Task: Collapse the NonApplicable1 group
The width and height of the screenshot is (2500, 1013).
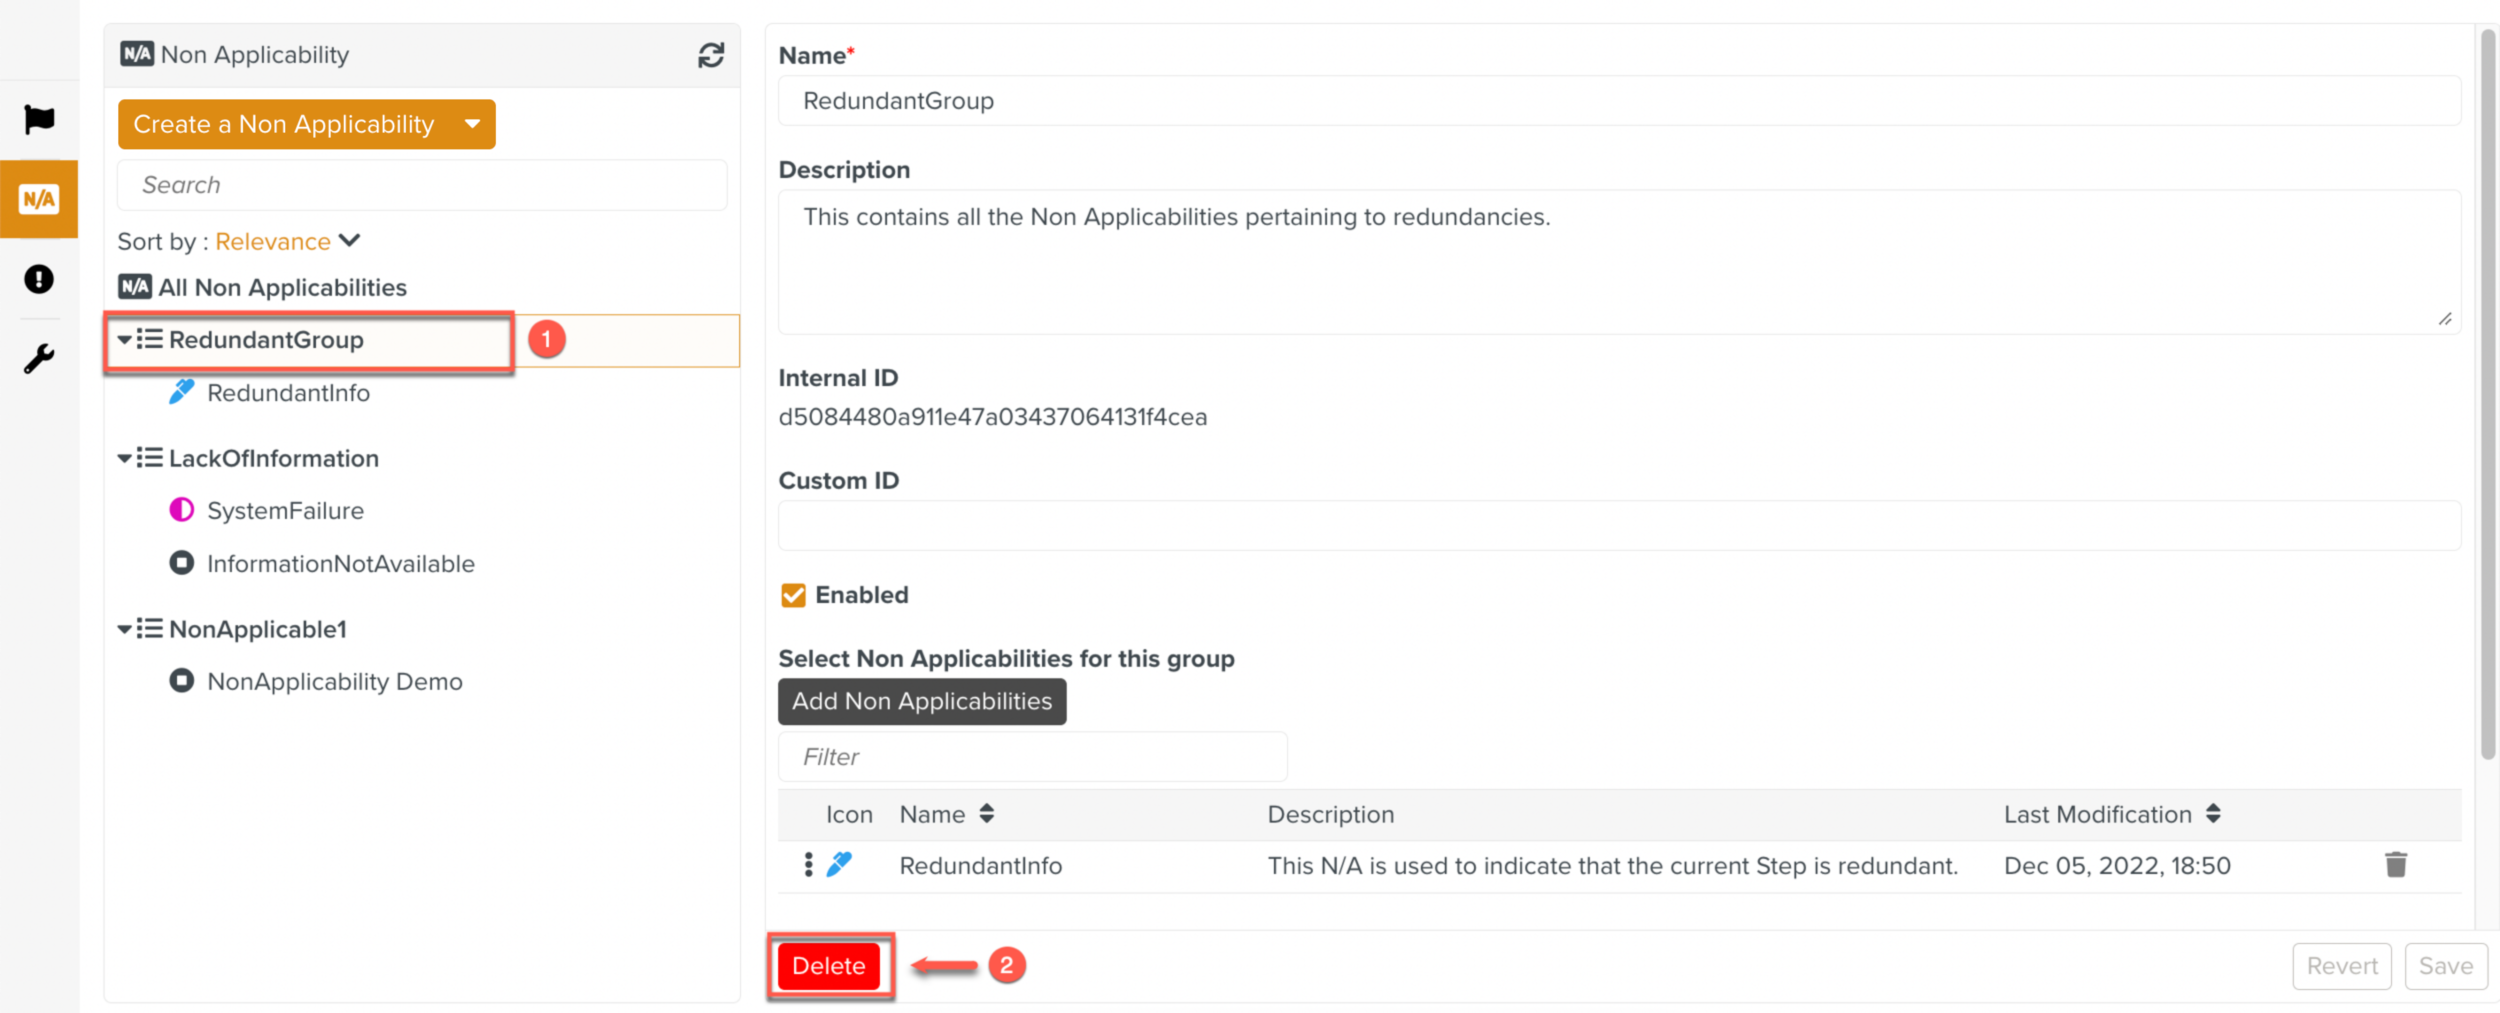Action: 124,630
